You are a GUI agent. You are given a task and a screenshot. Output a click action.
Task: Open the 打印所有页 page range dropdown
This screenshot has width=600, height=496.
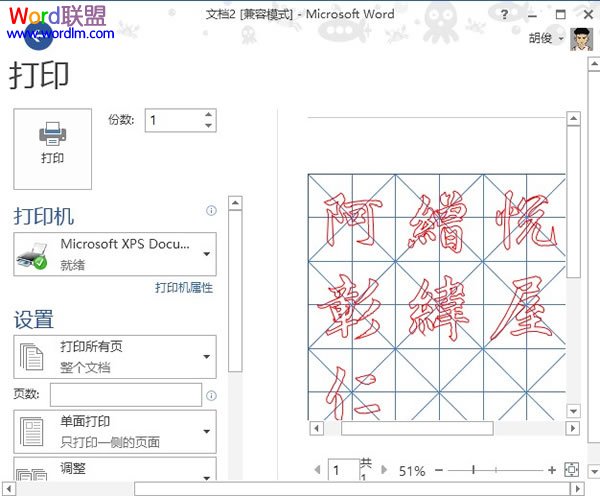(207, 356)
